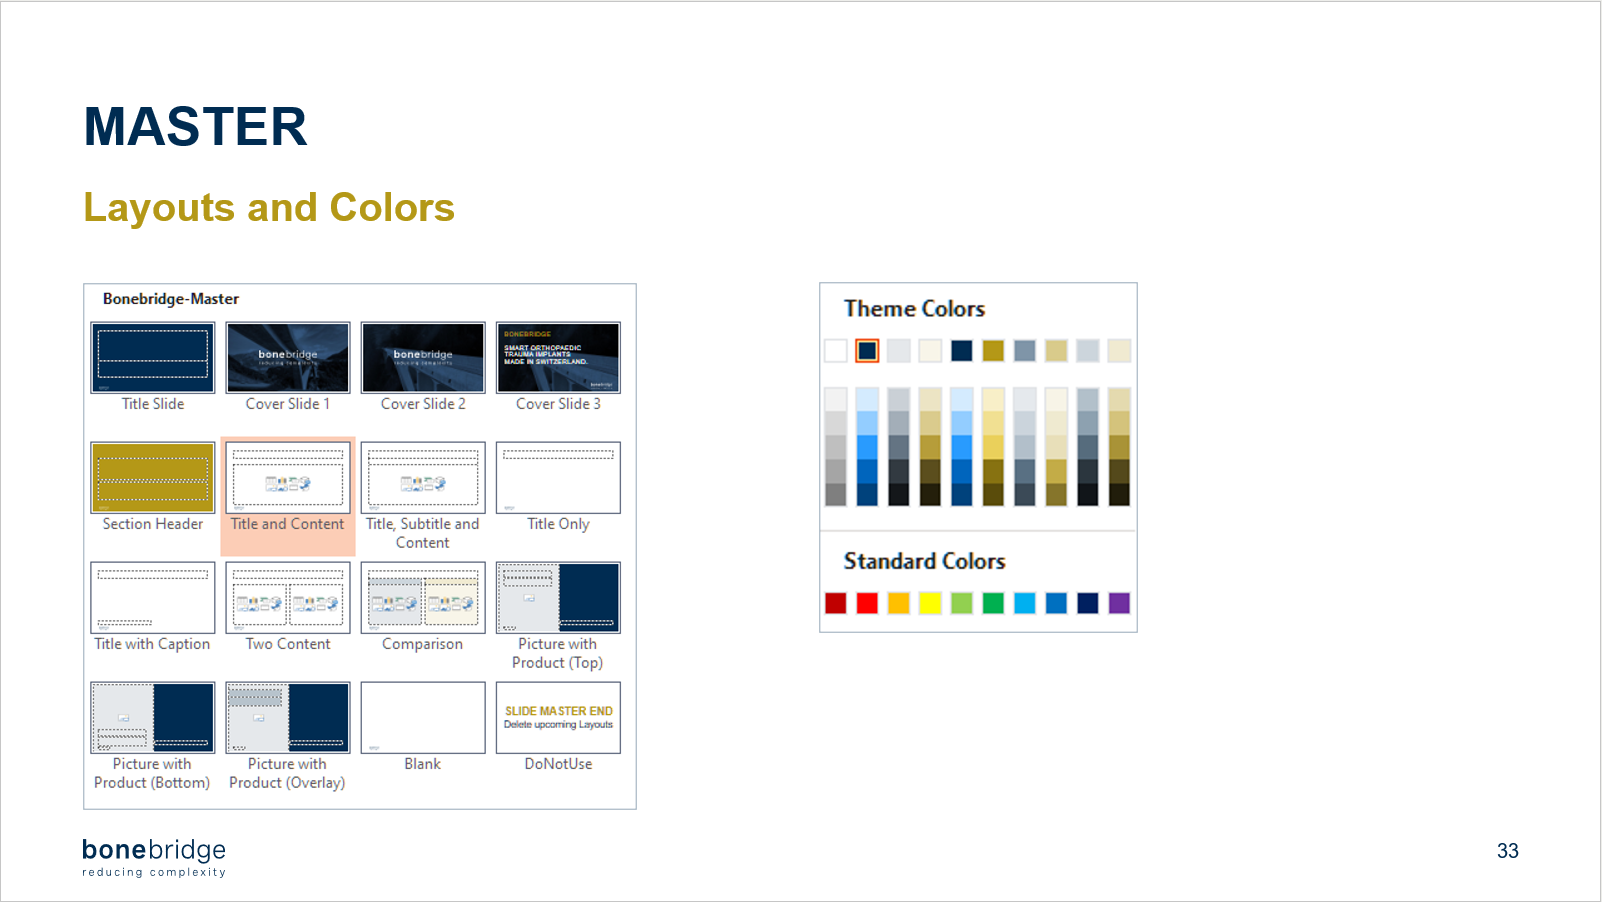Select the Cover Slide 3 layout
The image size is (1602, 902).
tap(558, 358)
